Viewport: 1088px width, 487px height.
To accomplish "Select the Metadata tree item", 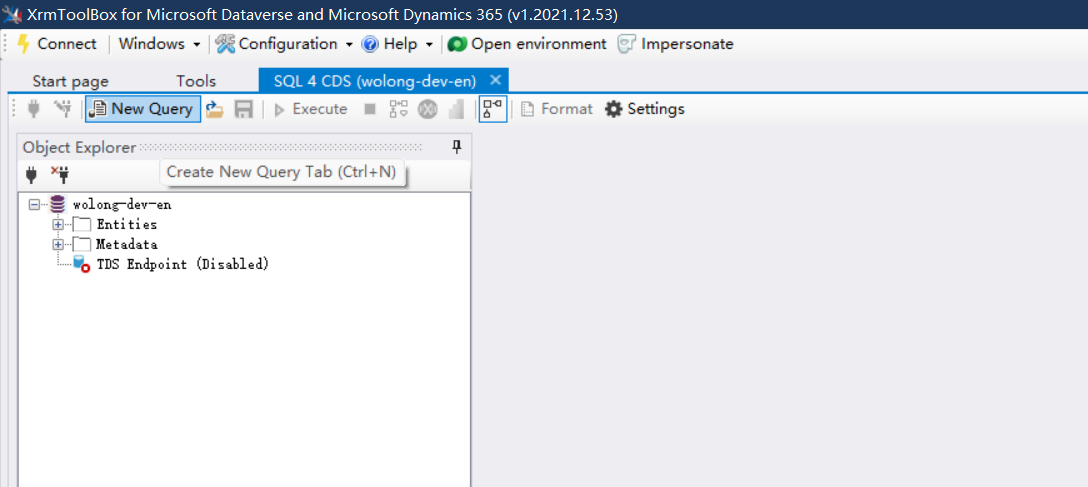I will click(x=126, y=244).
